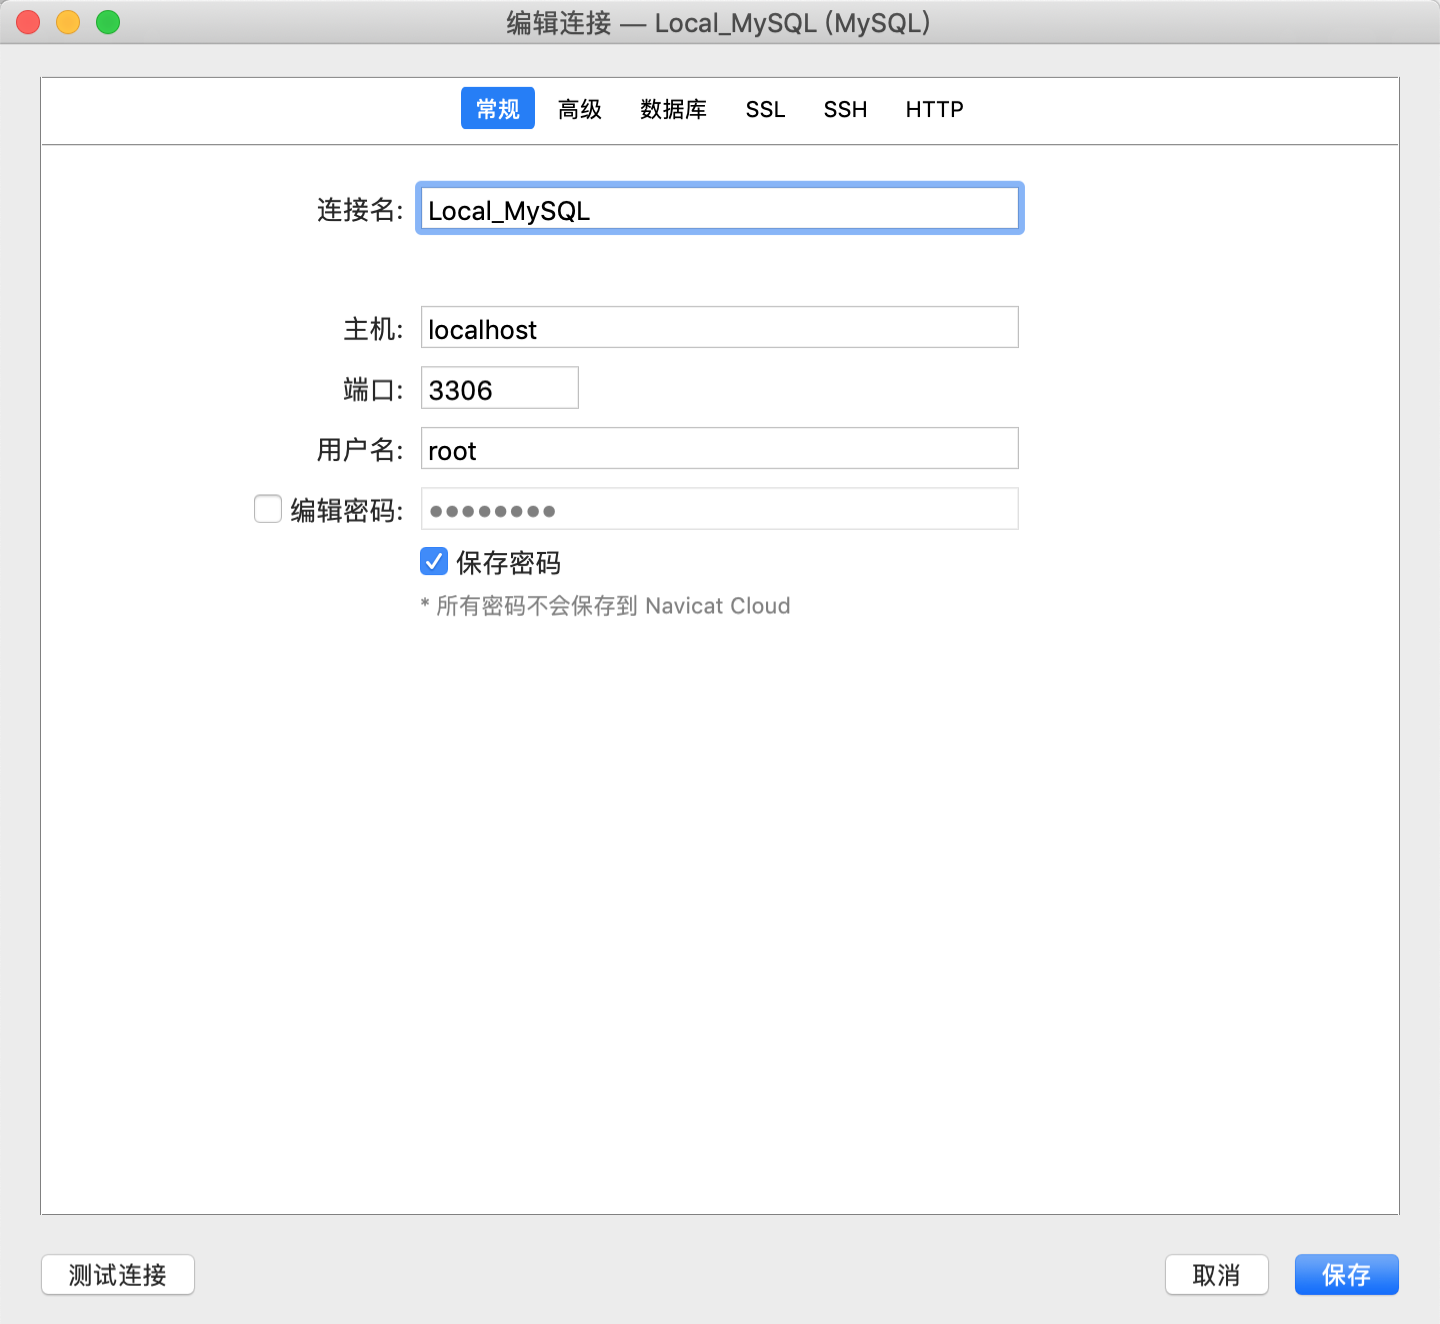Click the blue 保存 button
Viewport: 1440px width, 1324px height.
[x=1347, y=1275]
